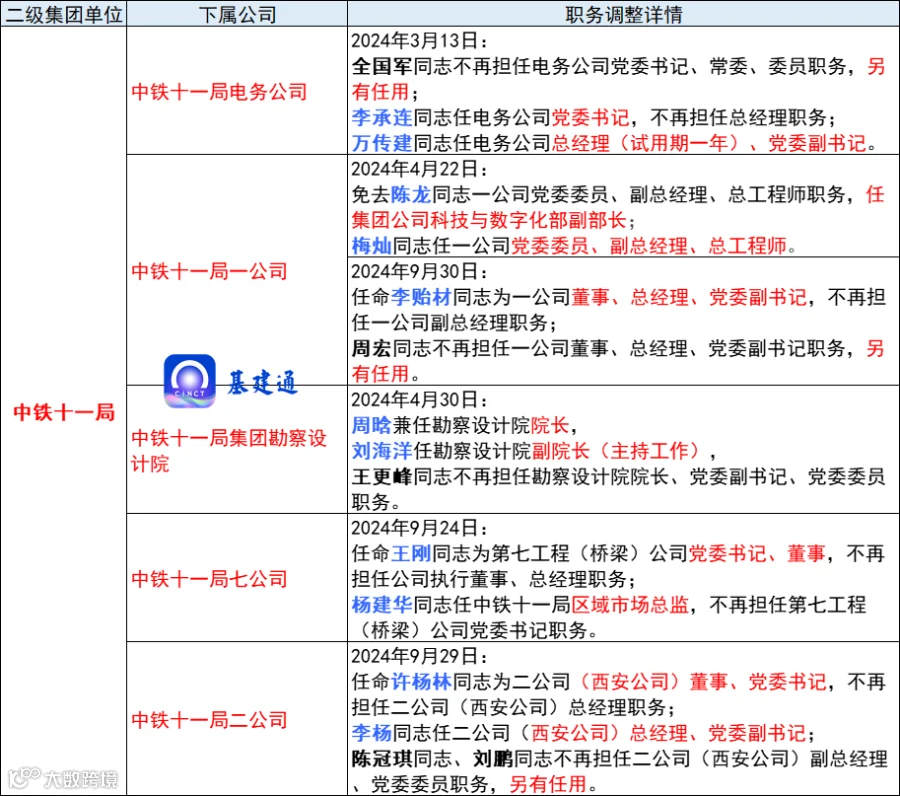Viewport: 900px width, 796px height.
Task: Click the red text "院长" after 周晗兼任勘察设计院
Action: tap(550, 425)
